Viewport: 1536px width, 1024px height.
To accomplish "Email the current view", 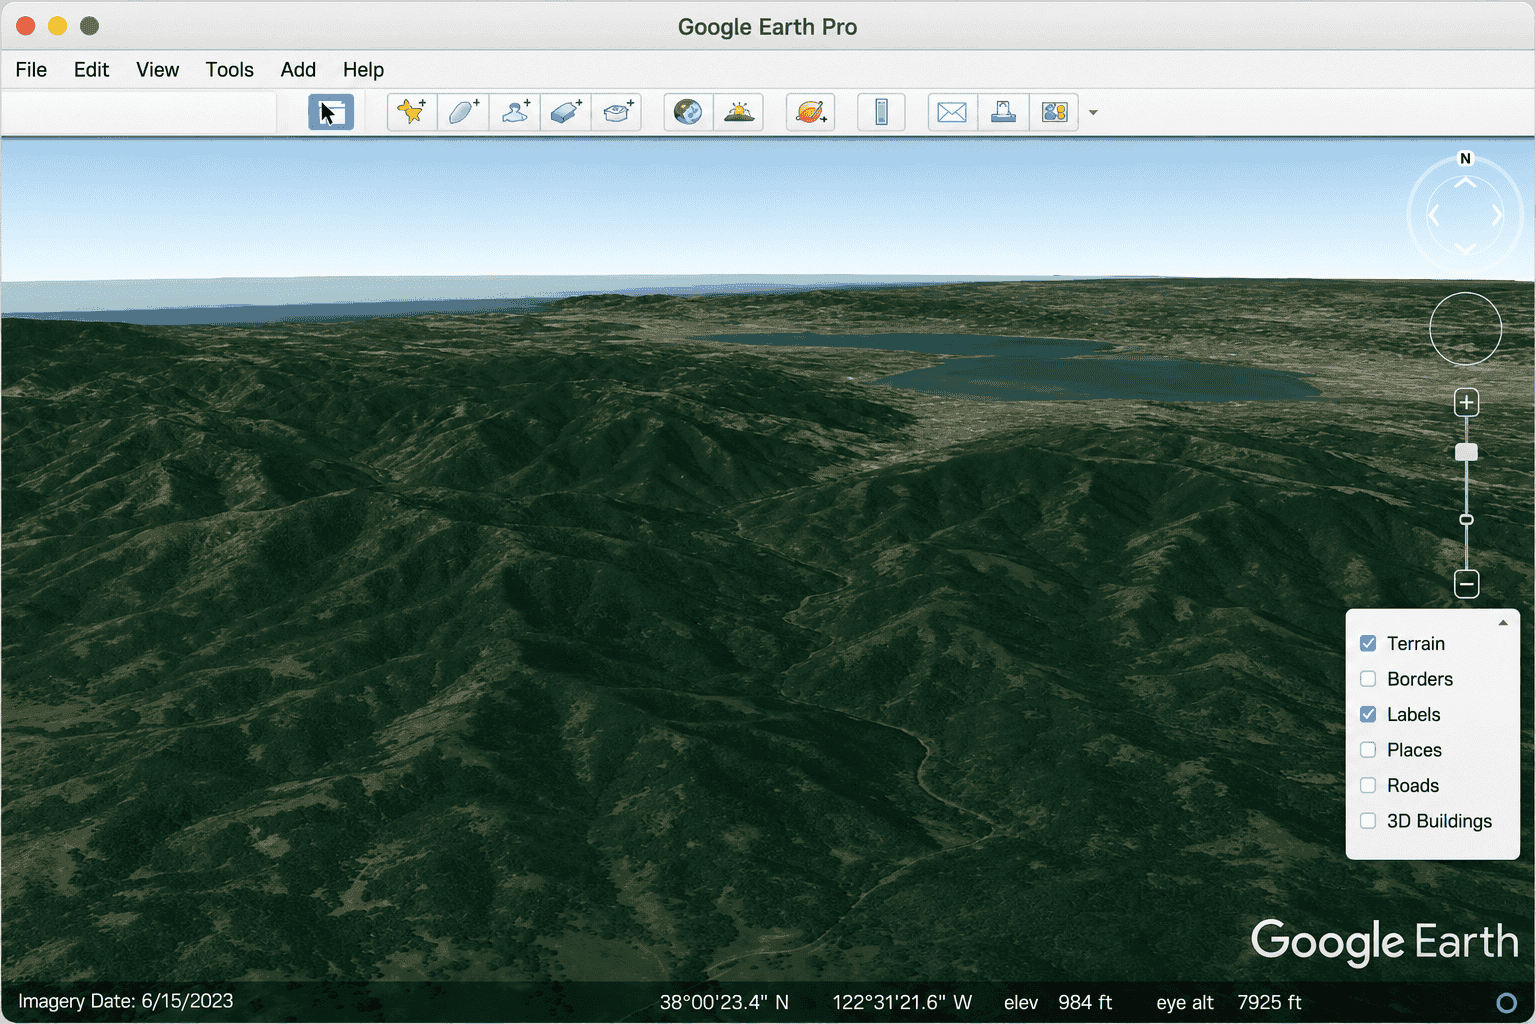I will coord(952,112).
